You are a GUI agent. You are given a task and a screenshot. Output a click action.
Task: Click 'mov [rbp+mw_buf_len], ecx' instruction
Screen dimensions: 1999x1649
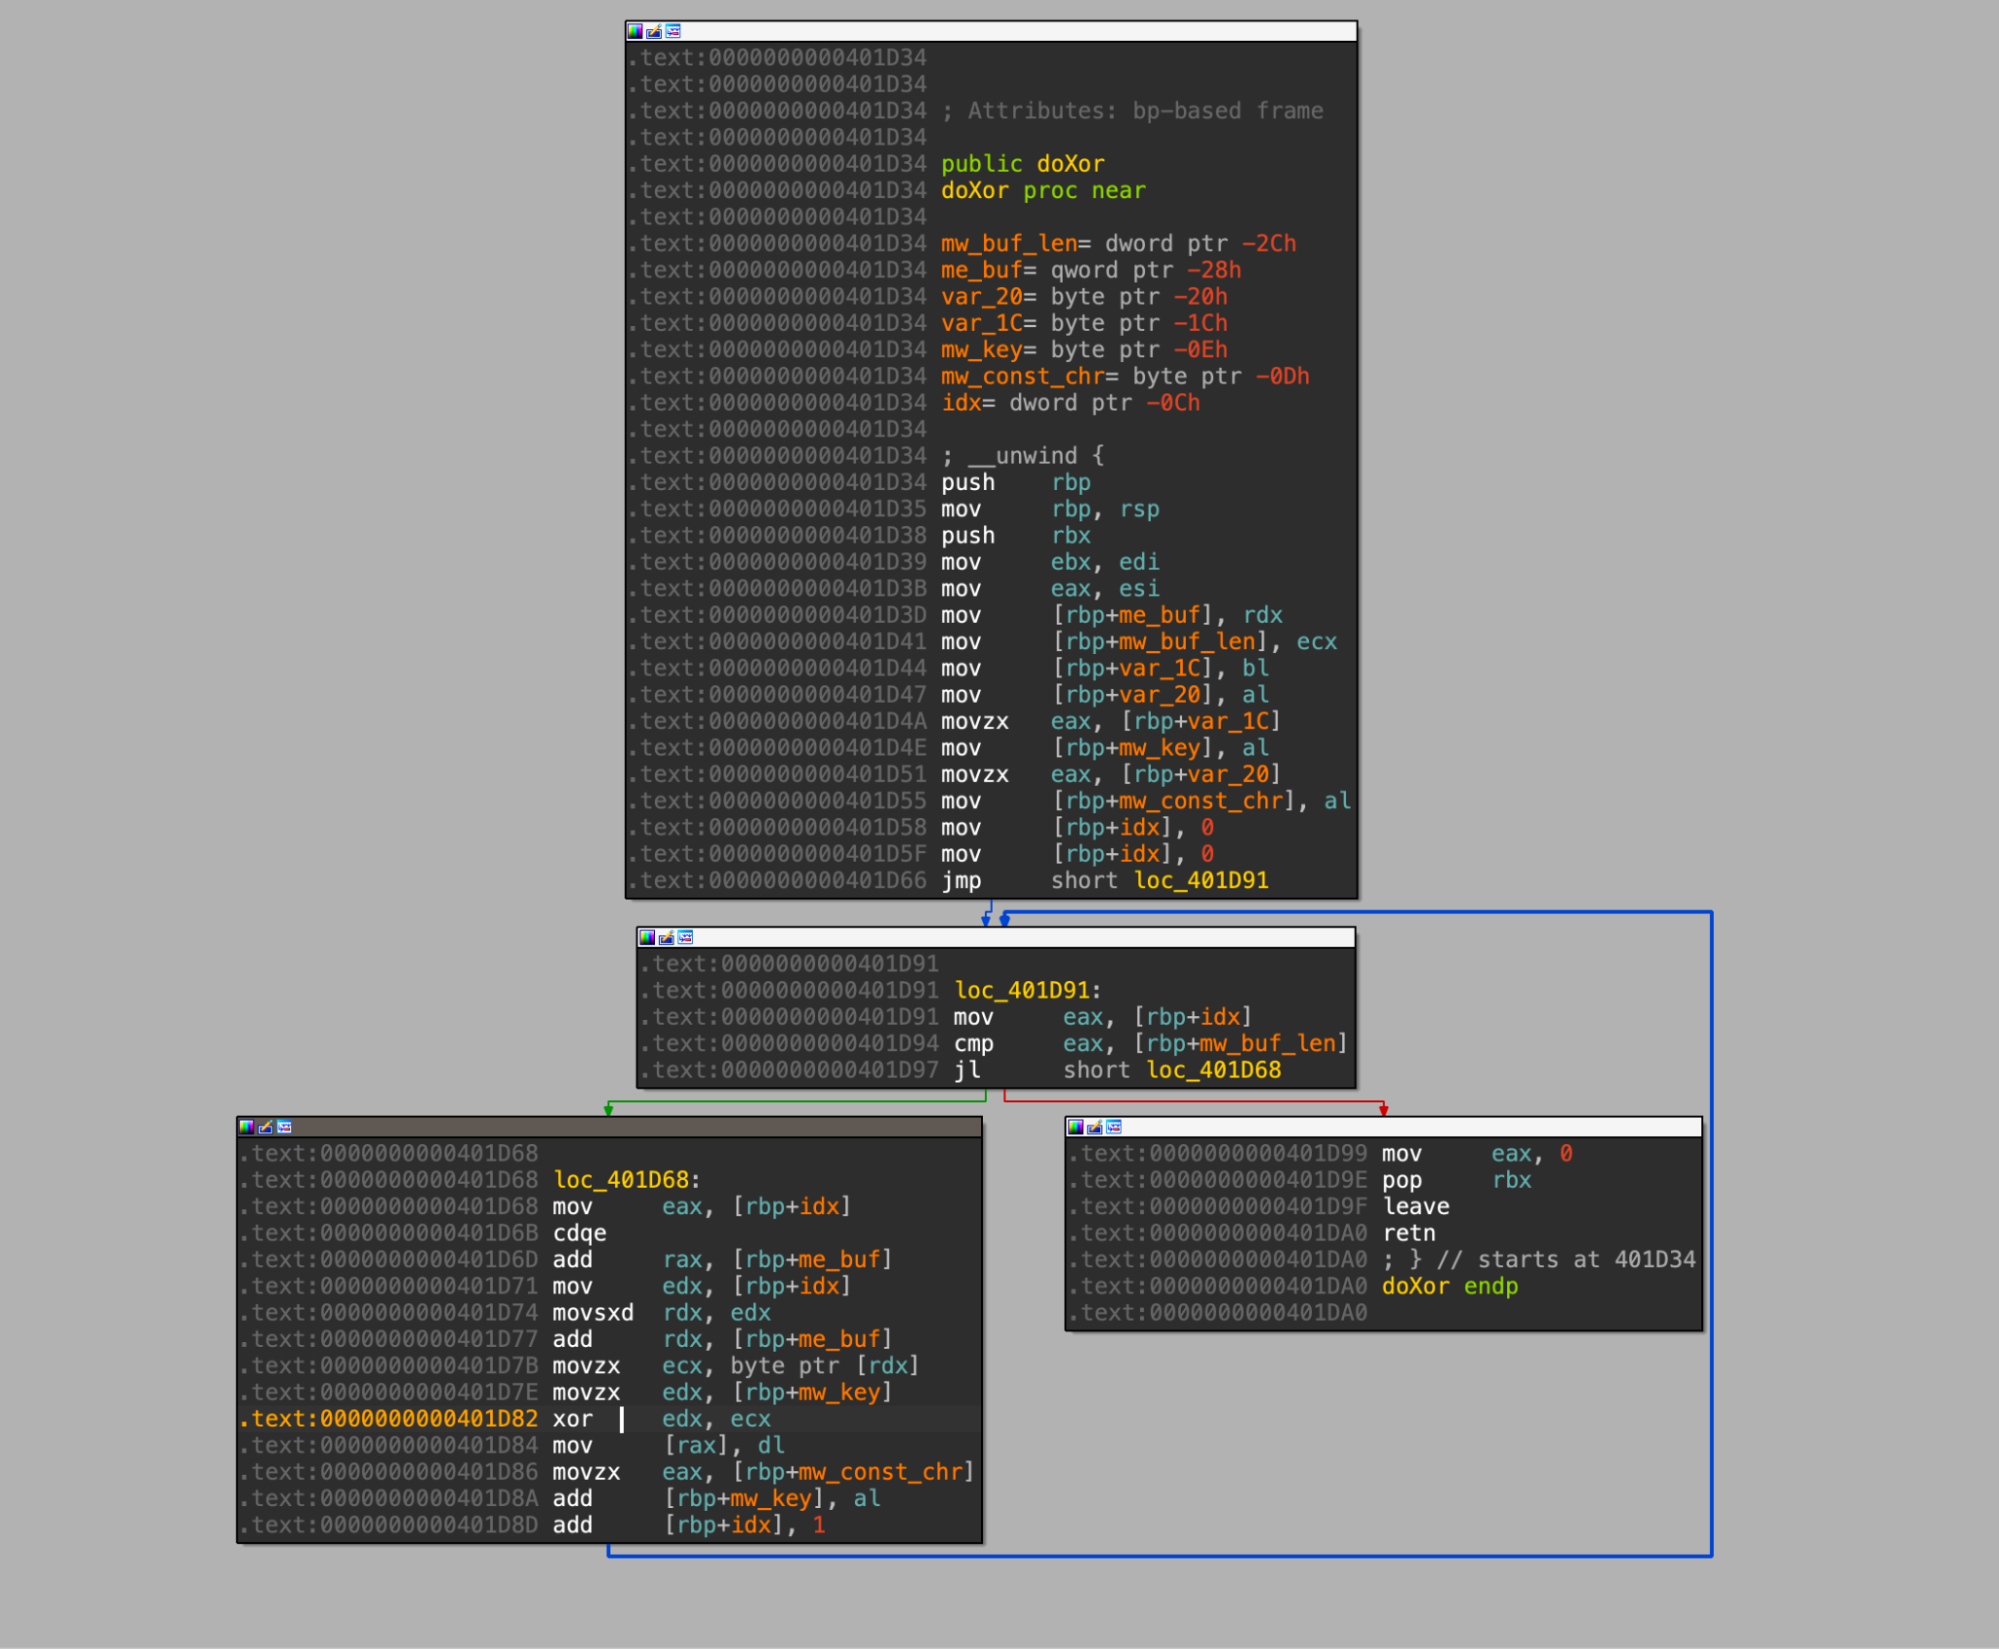[1139, 641]
